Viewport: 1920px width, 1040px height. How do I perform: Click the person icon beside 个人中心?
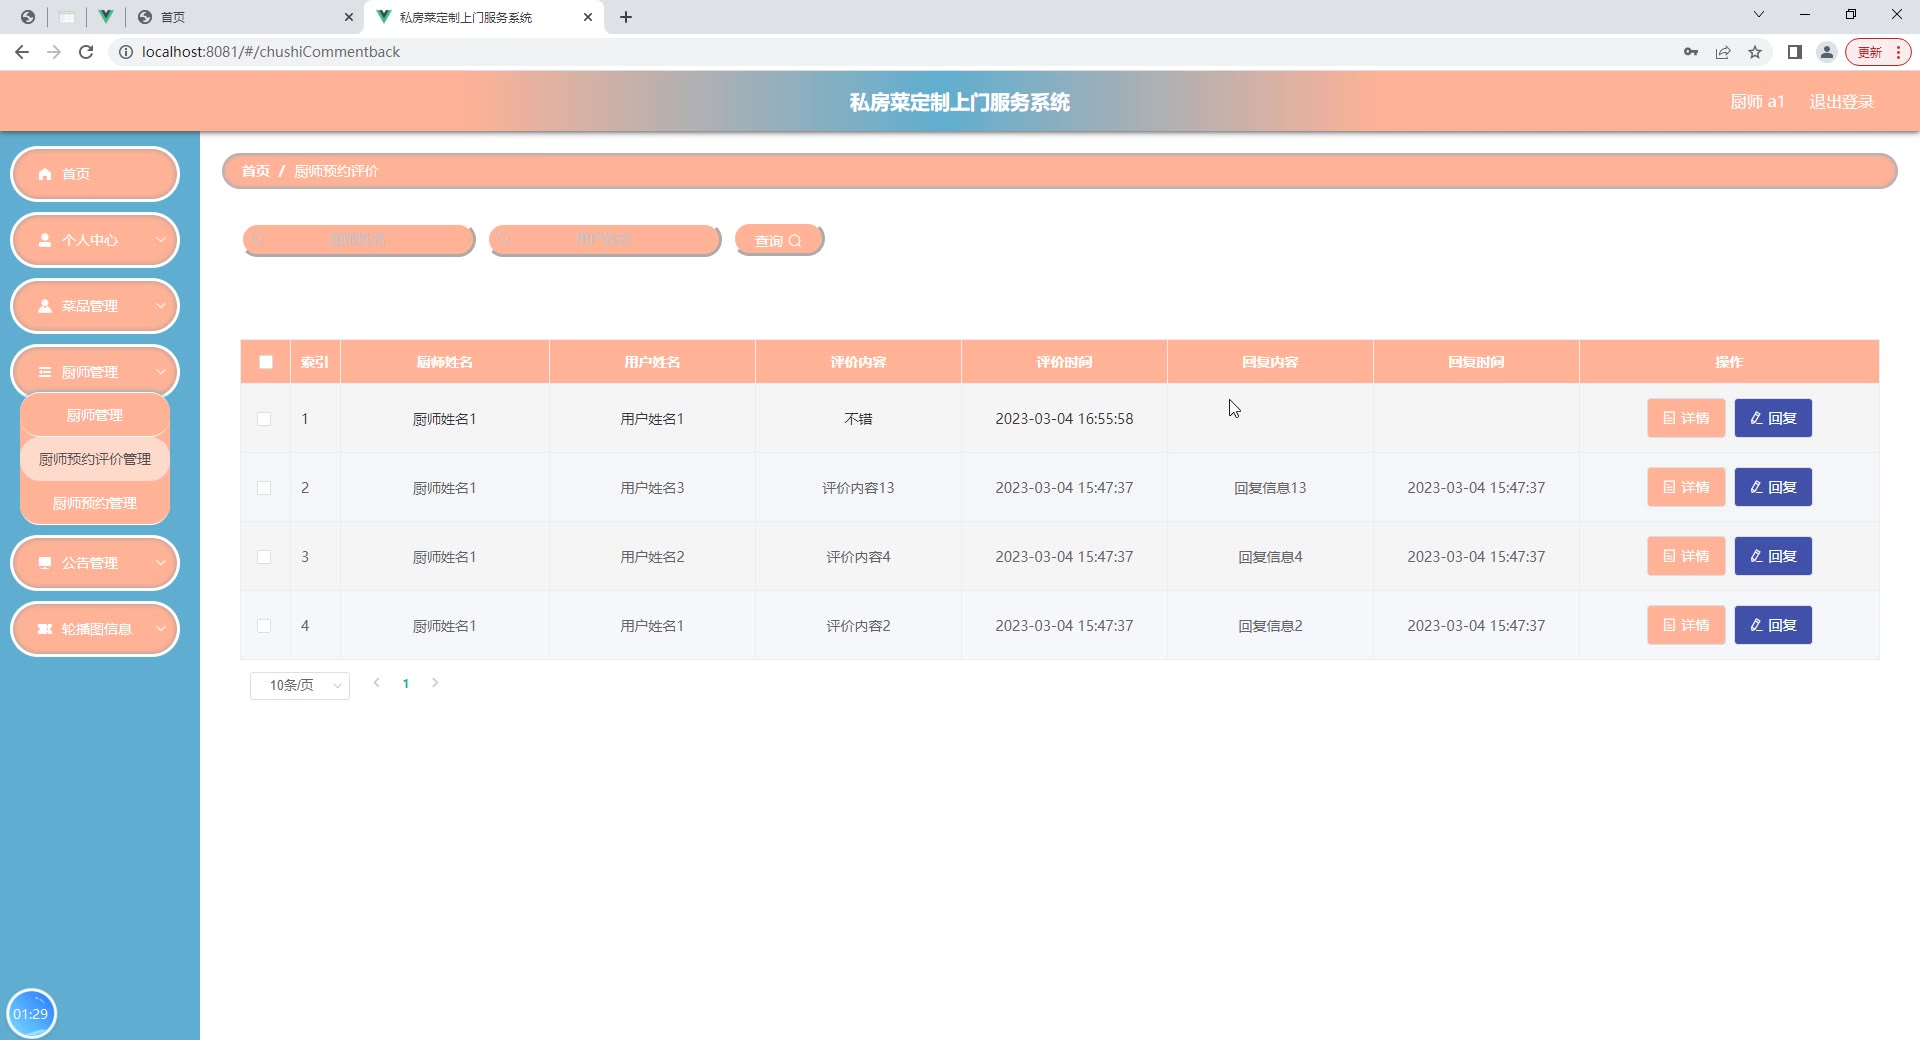click(45, 240)
